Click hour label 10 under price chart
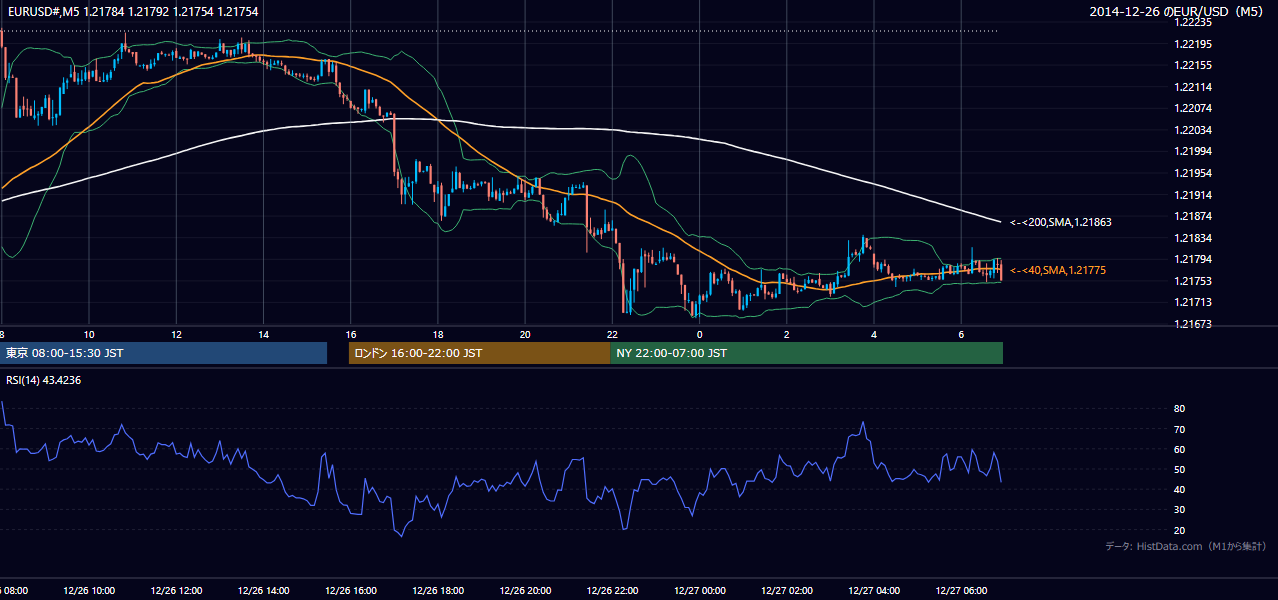Image resolution: width=1278 pixels, height=600 pixels. pyautogui.click(x=89, y=334)
